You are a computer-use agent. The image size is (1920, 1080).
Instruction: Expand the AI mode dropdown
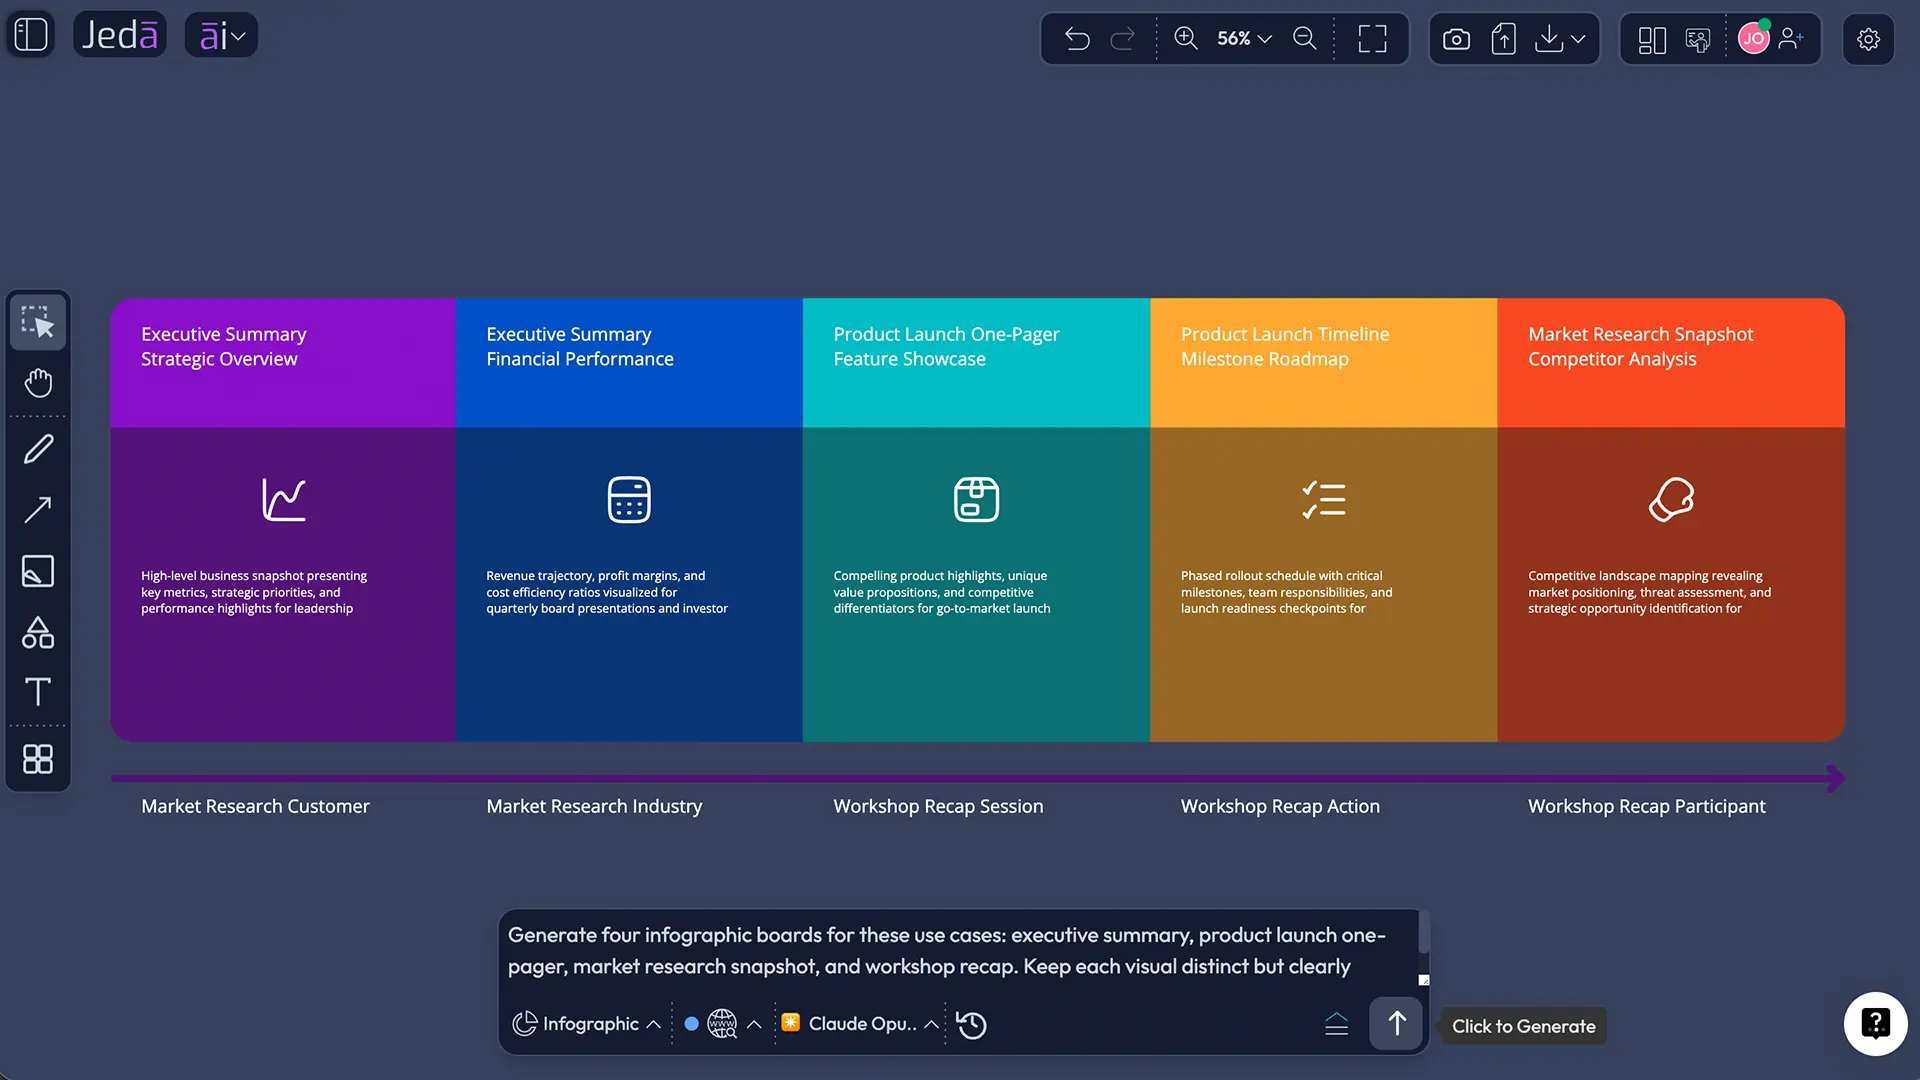pos(221,36)
